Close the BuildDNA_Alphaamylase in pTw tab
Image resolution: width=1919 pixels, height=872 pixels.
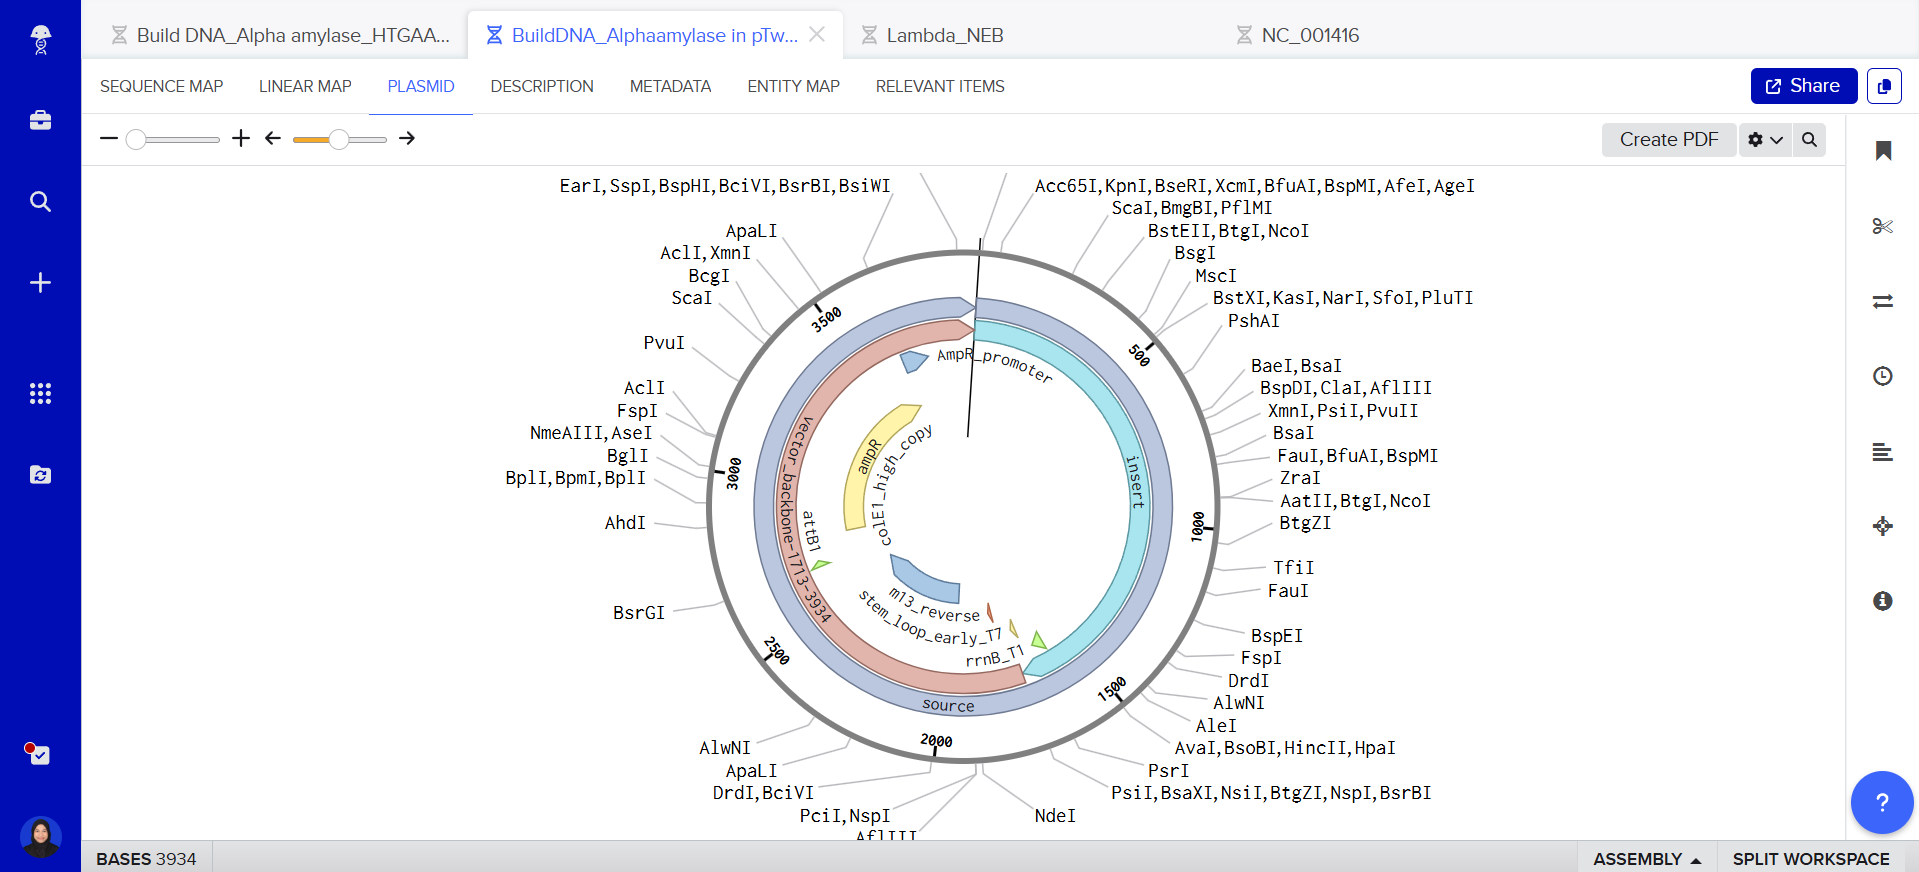[817, 35]
